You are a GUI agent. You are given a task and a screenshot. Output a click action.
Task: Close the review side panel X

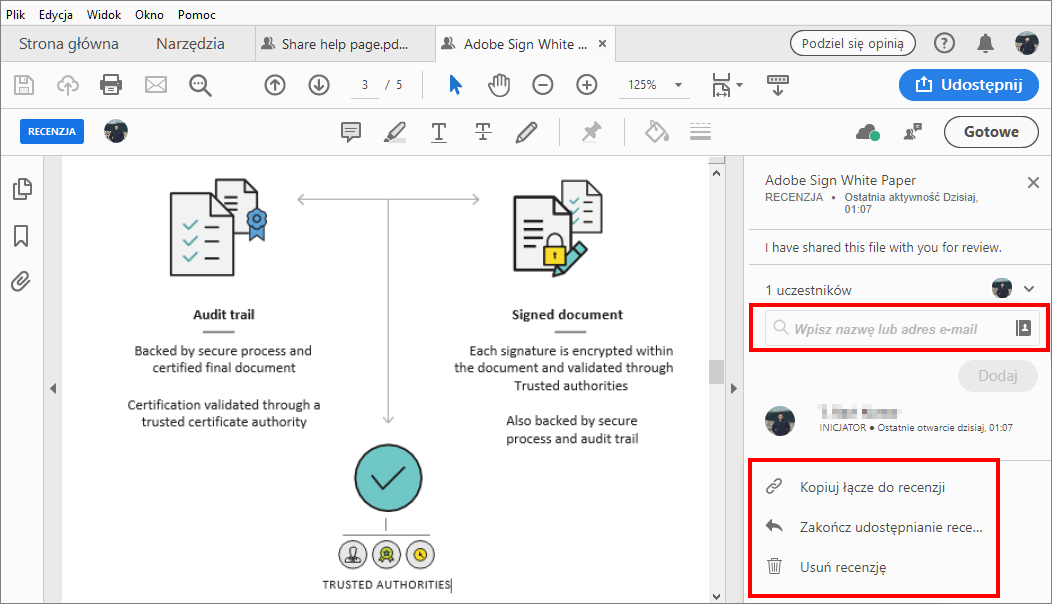click(x=1033, y=182)
